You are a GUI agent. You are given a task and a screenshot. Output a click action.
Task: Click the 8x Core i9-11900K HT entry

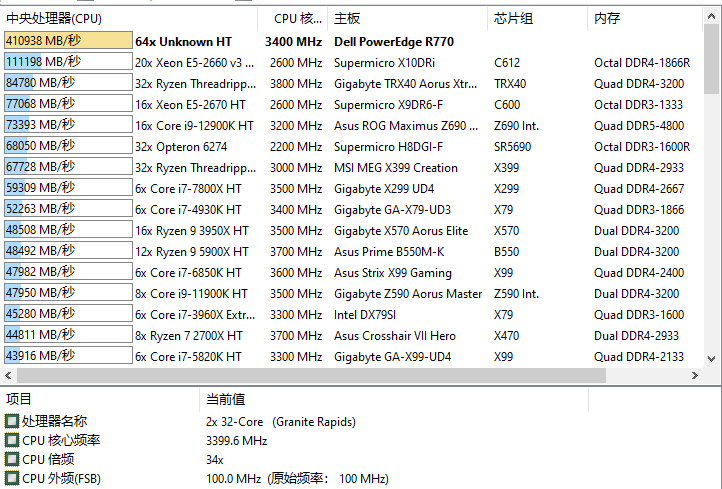tap(191, 294)
